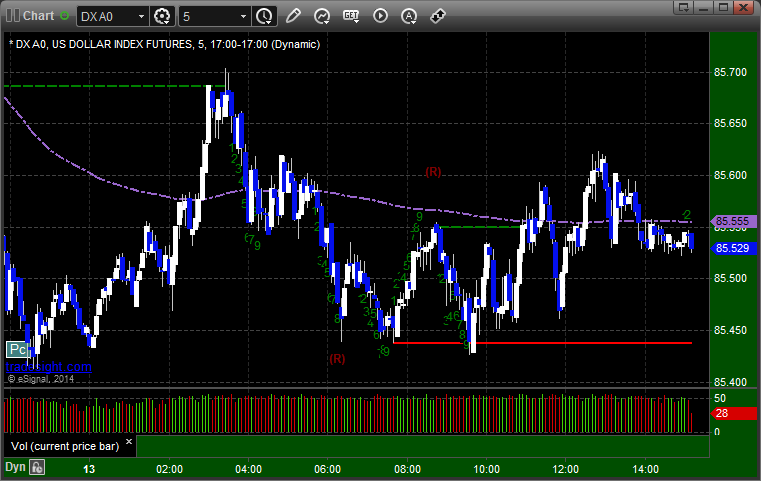Expand the interval 5 dropdown arrow
The width and height of the screenshot is (761, 481).
244,17
